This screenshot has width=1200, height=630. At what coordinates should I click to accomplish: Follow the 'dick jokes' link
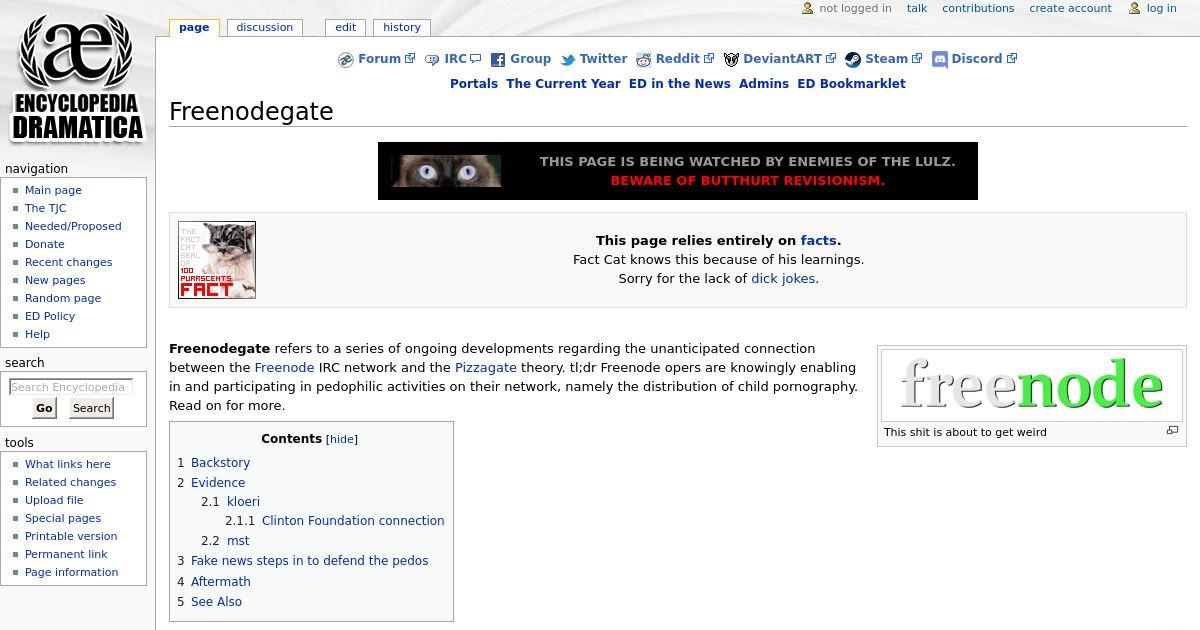(783, 279)
